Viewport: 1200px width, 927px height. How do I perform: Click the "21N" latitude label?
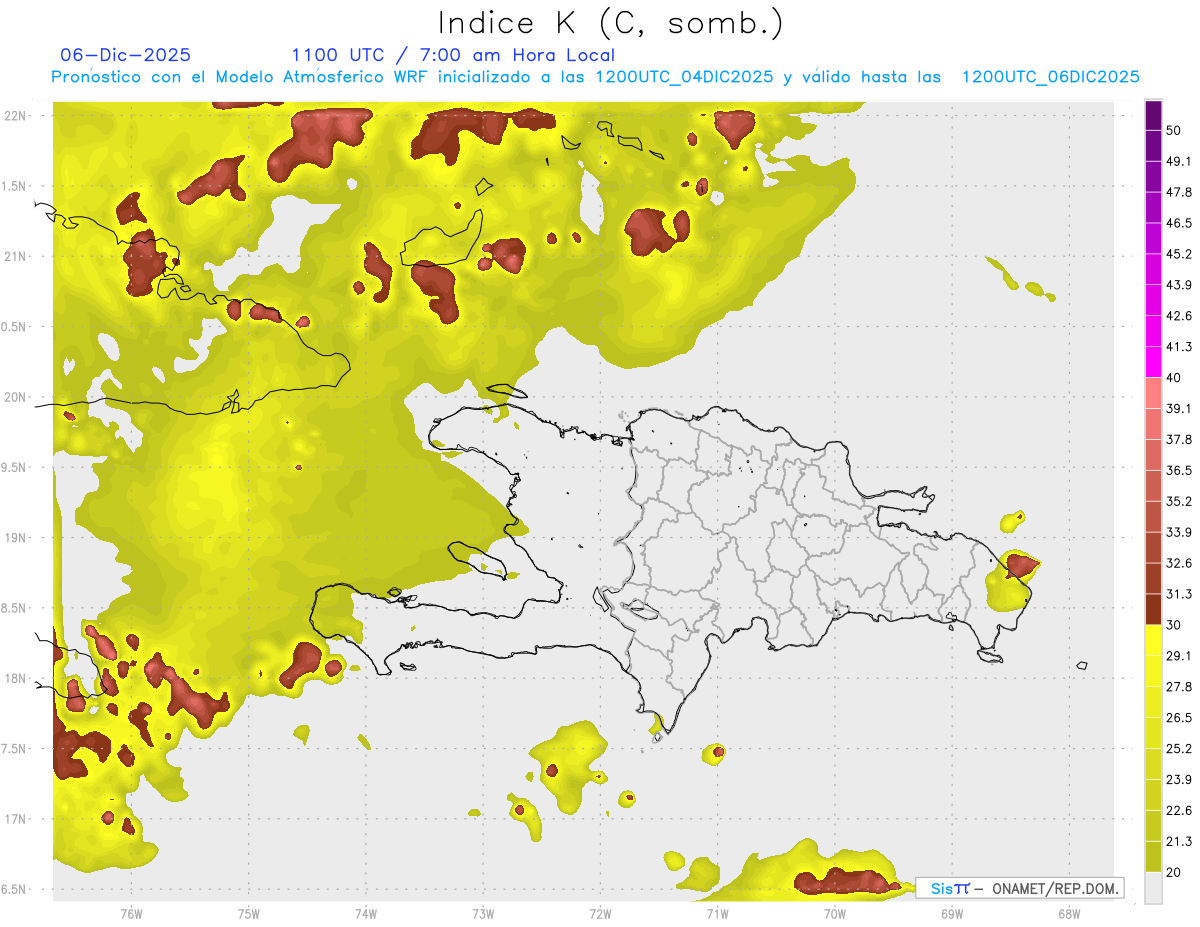[x=16, y=256]
